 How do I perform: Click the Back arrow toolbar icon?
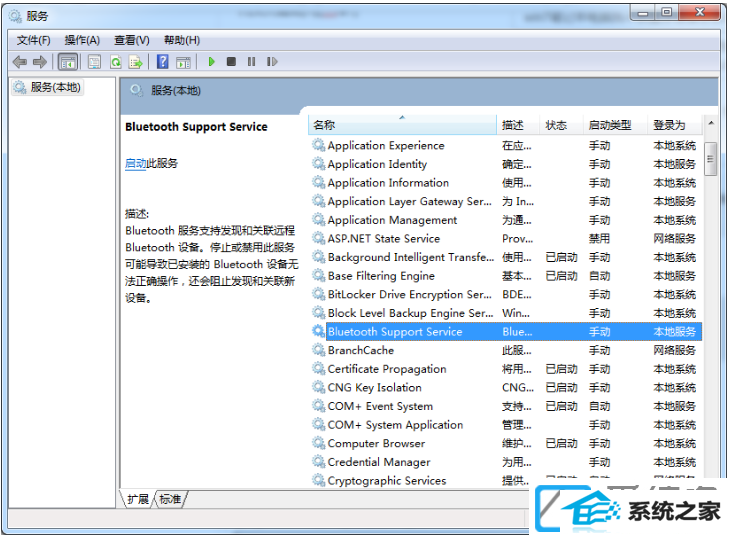click(20, 61)
